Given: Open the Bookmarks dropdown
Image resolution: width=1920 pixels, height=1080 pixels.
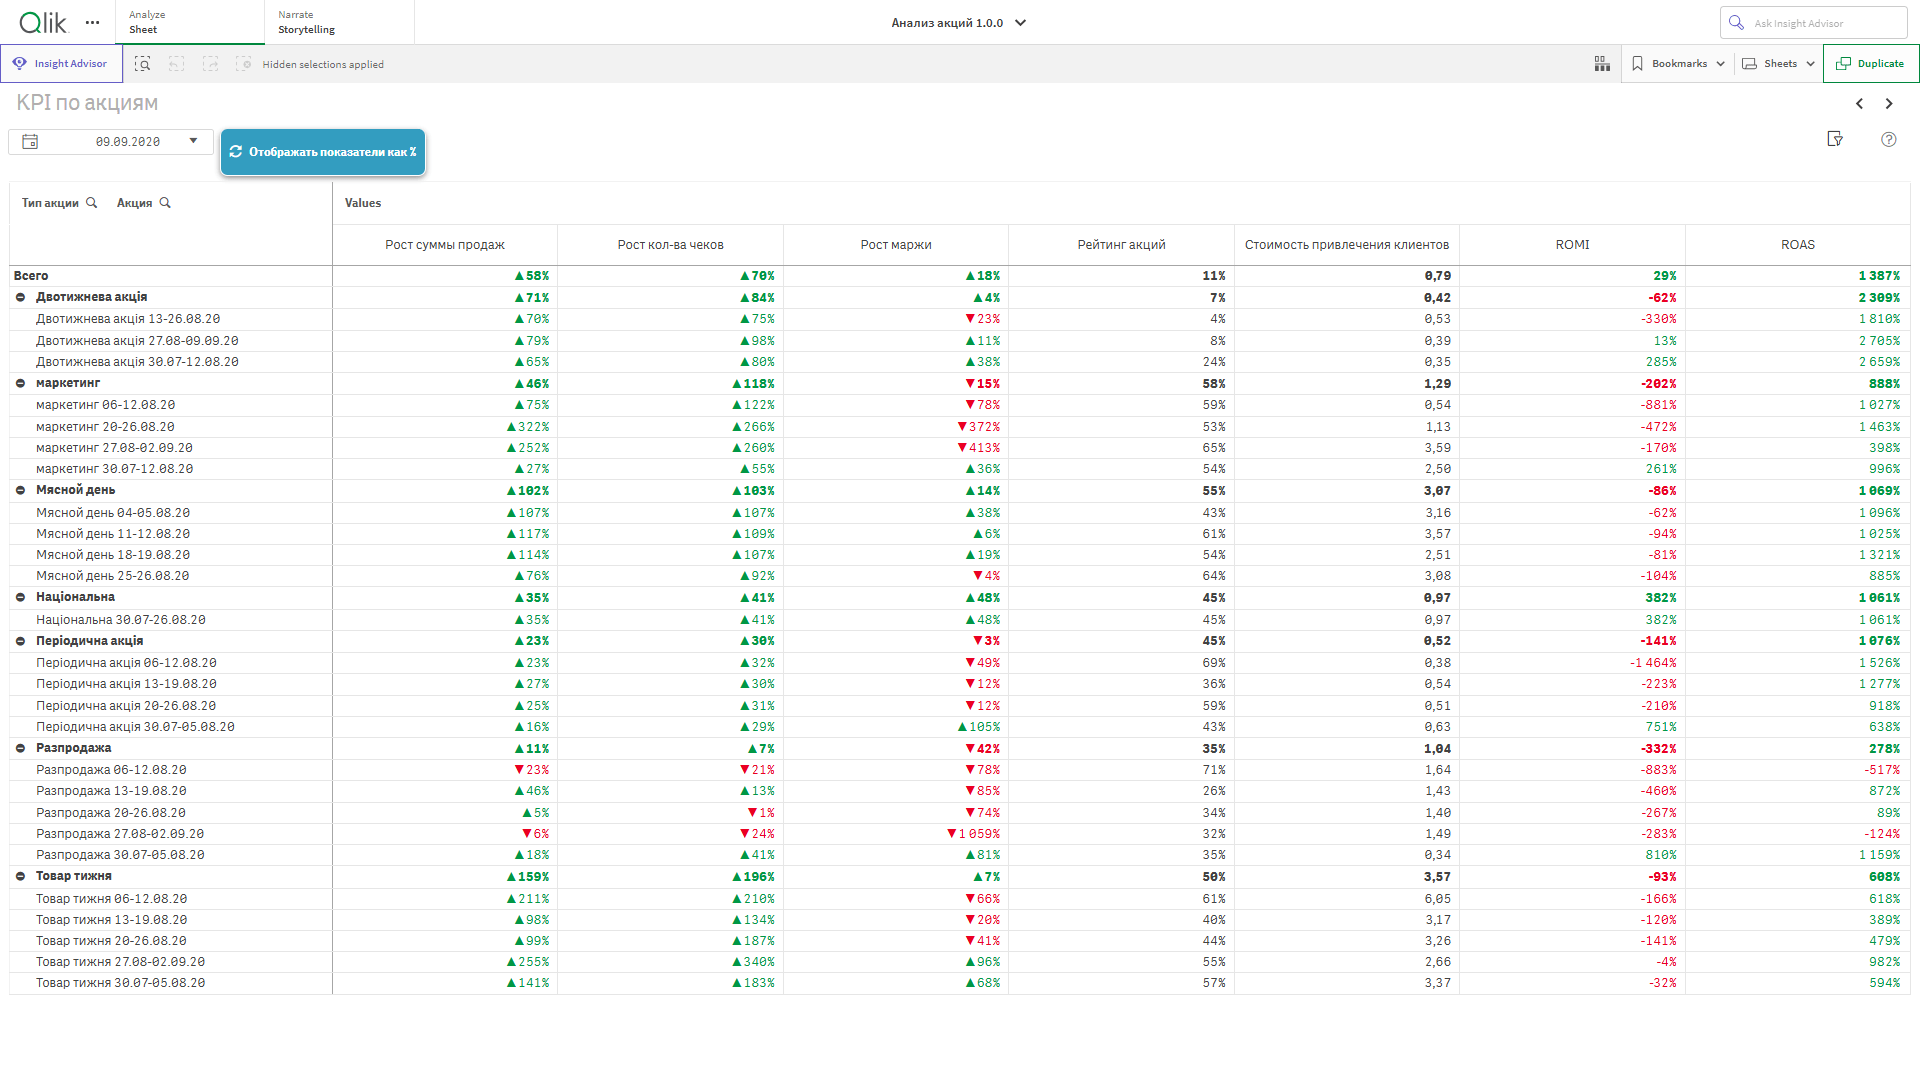Looking at the screenshot, I should click(1679, 64).
